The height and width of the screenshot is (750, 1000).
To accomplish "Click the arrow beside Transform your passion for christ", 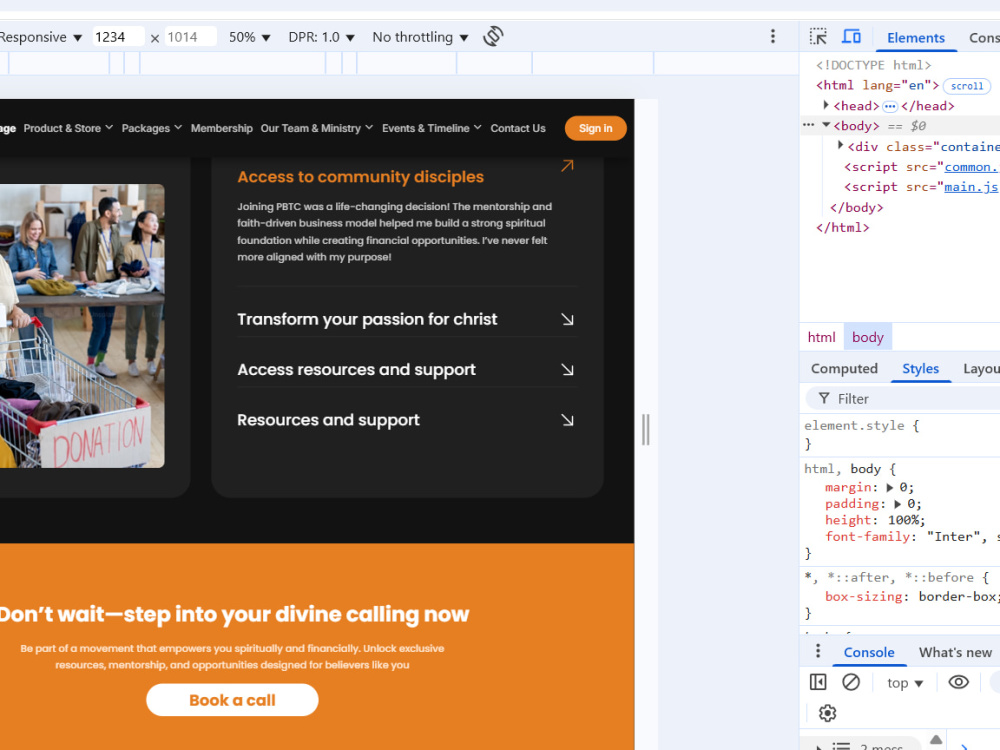I will [567, 320].
